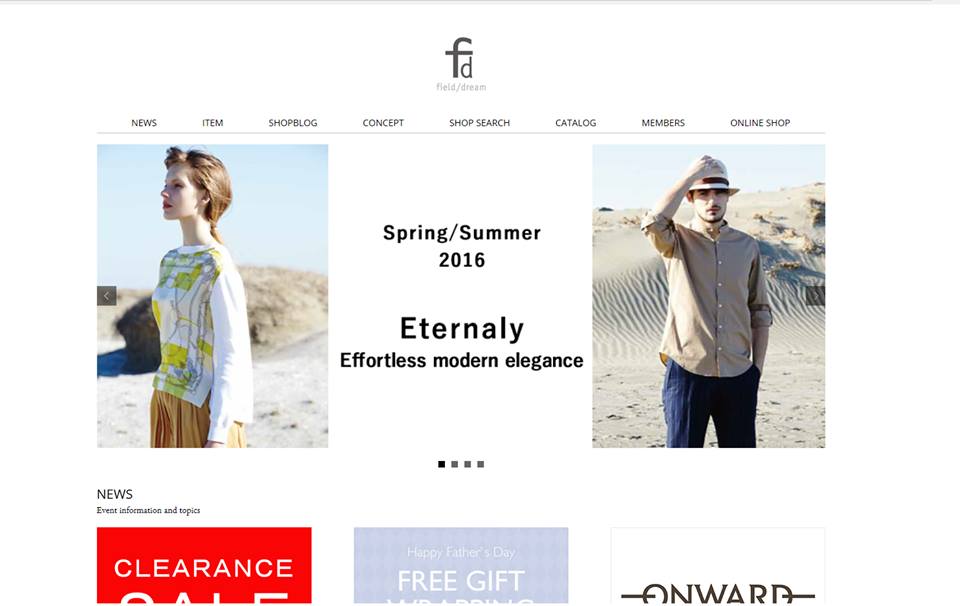Select the third carousel indicator dot
The height and width of the screenshot is (606, 960).
tap(468, 464)
